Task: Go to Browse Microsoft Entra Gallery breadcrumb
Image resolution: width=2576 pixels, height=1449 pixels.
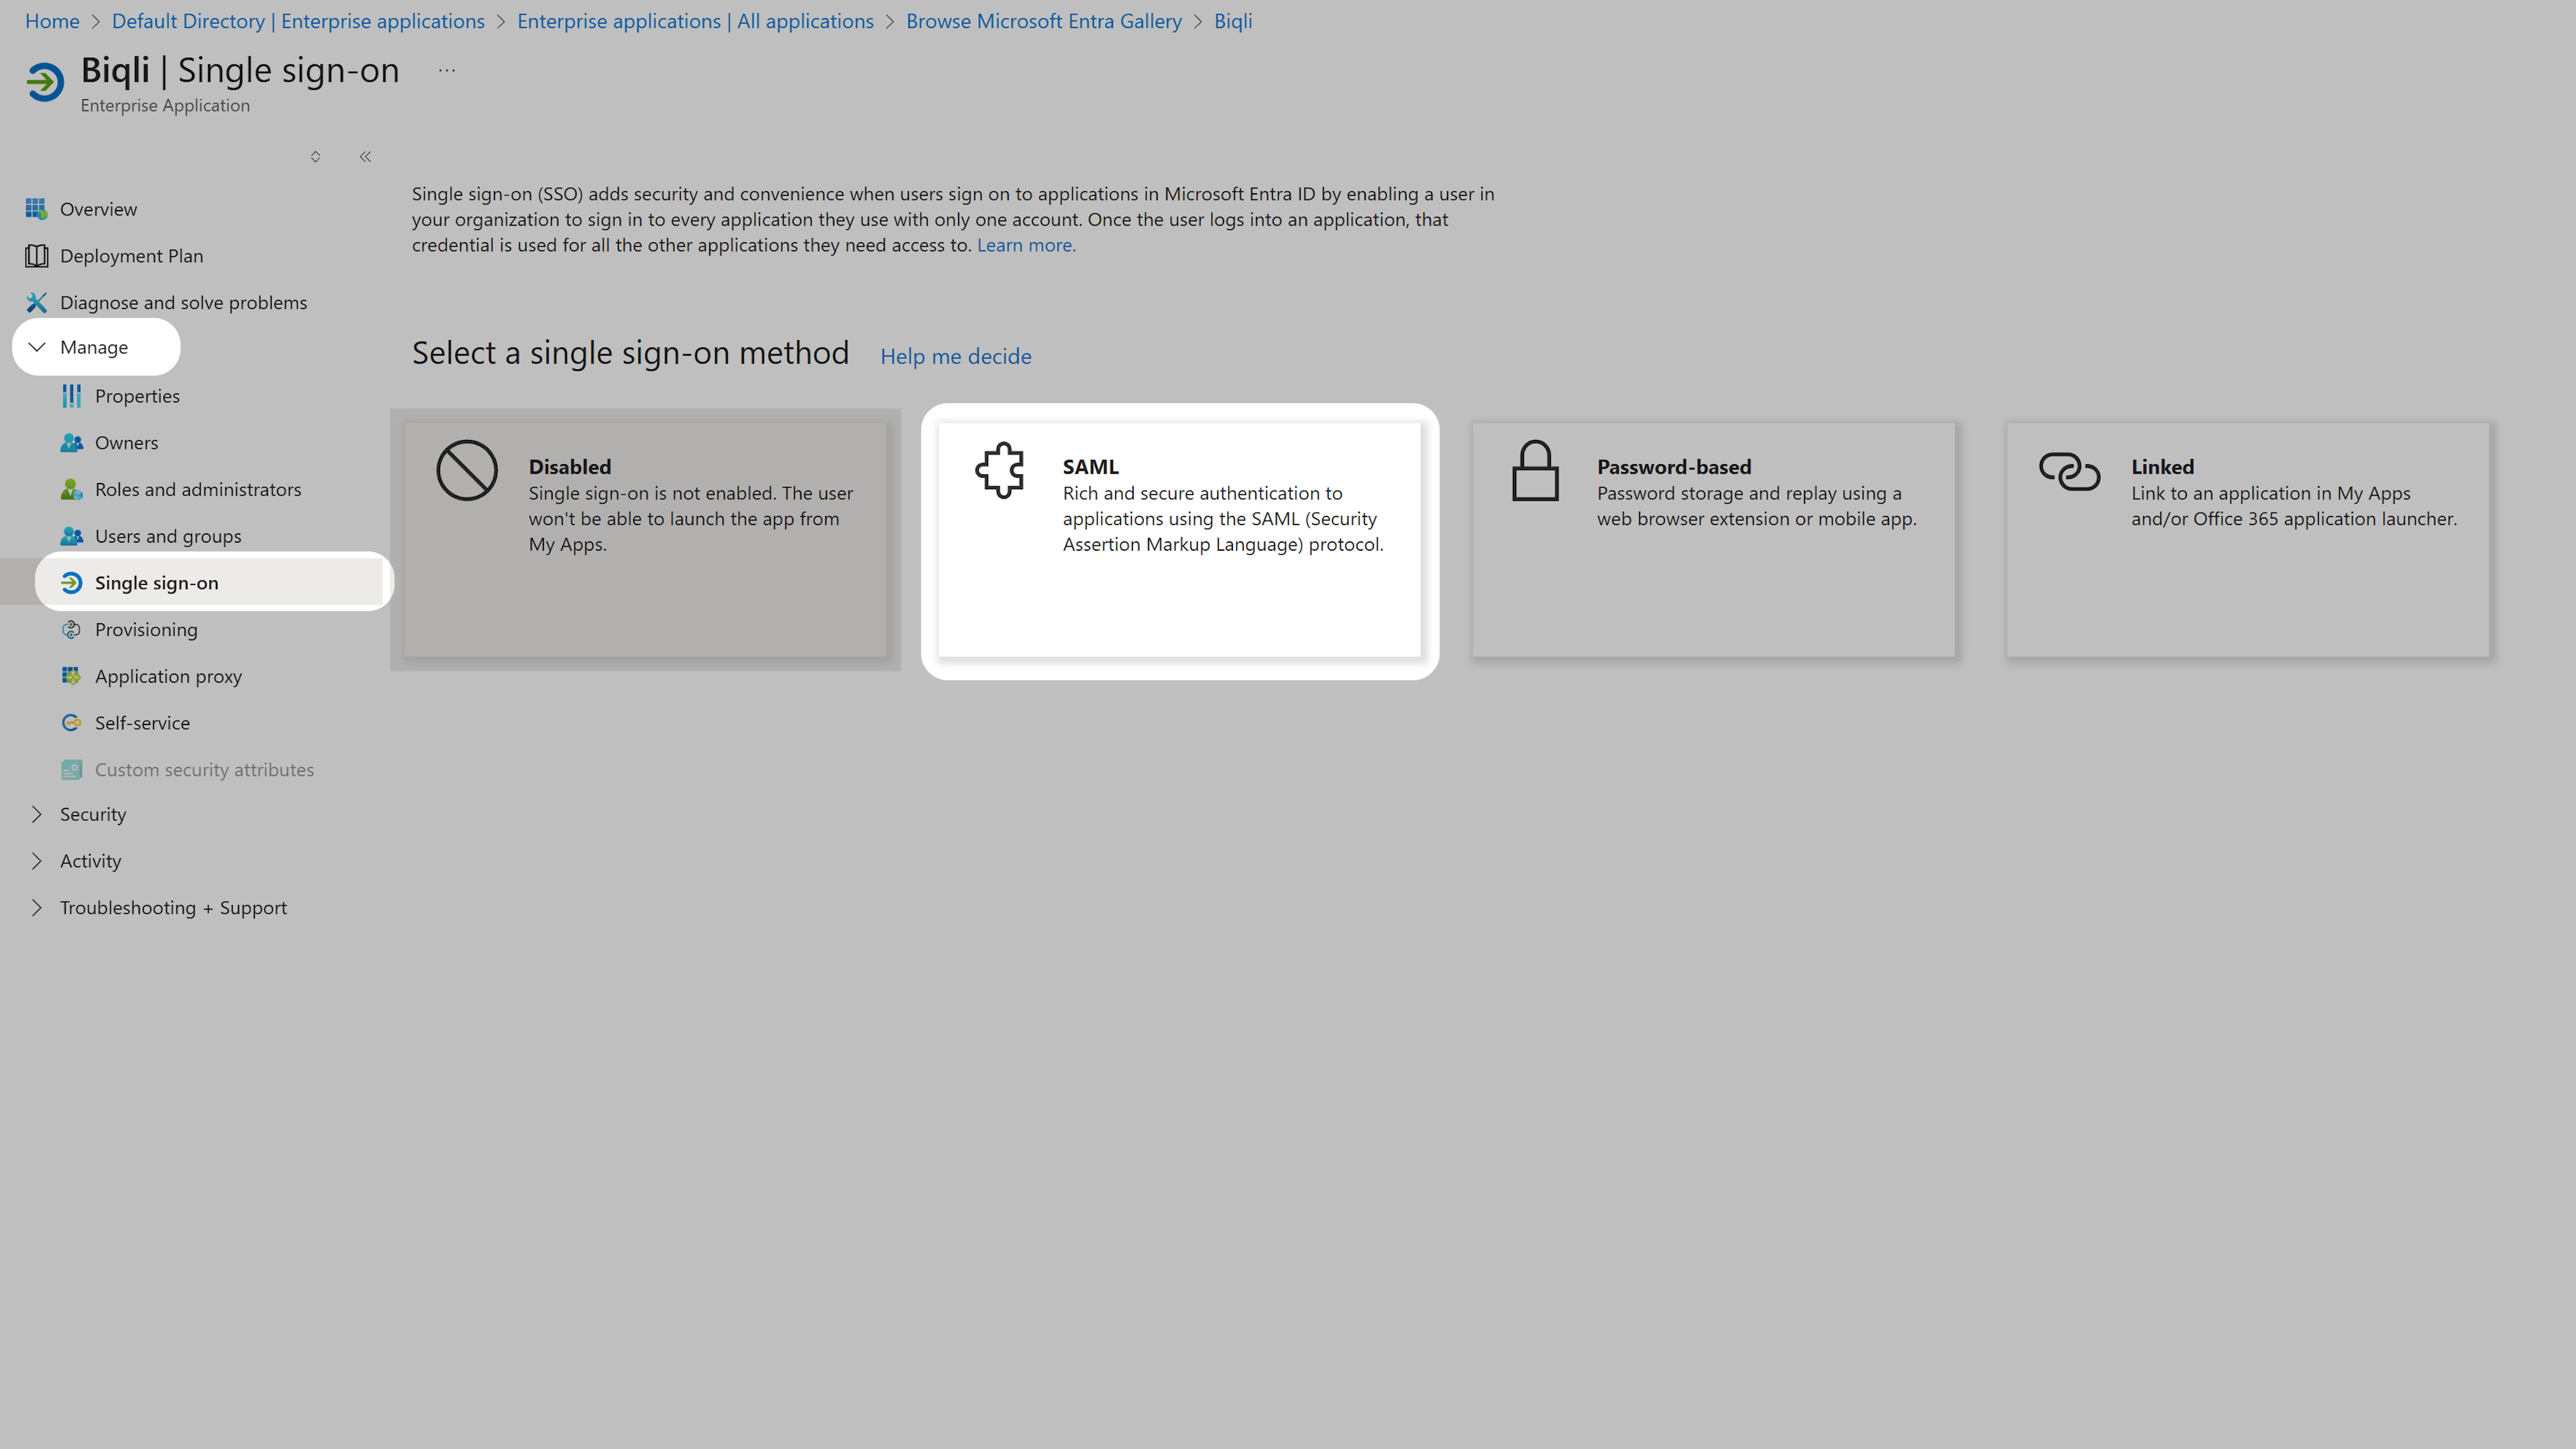Action: [x=1044, y=21]
